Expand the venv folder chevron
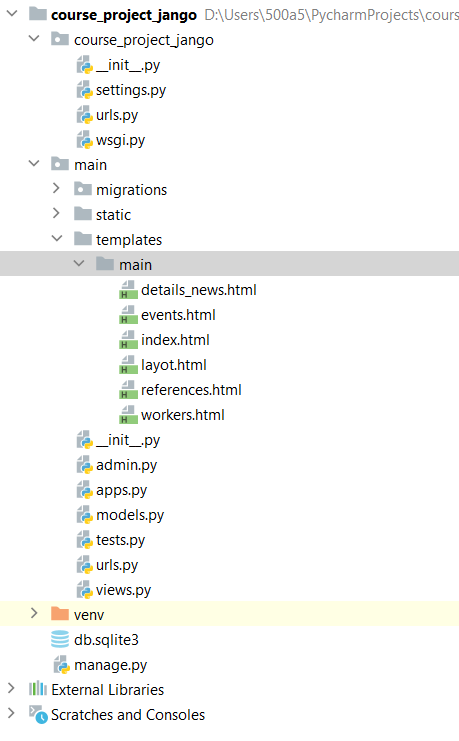 [x=34, y=613]
